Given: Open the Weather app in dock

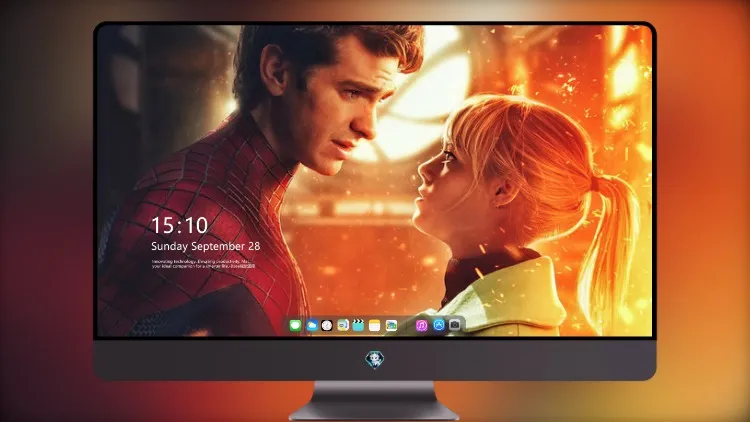Looking at the screenshot, I should tap(311, 325).
